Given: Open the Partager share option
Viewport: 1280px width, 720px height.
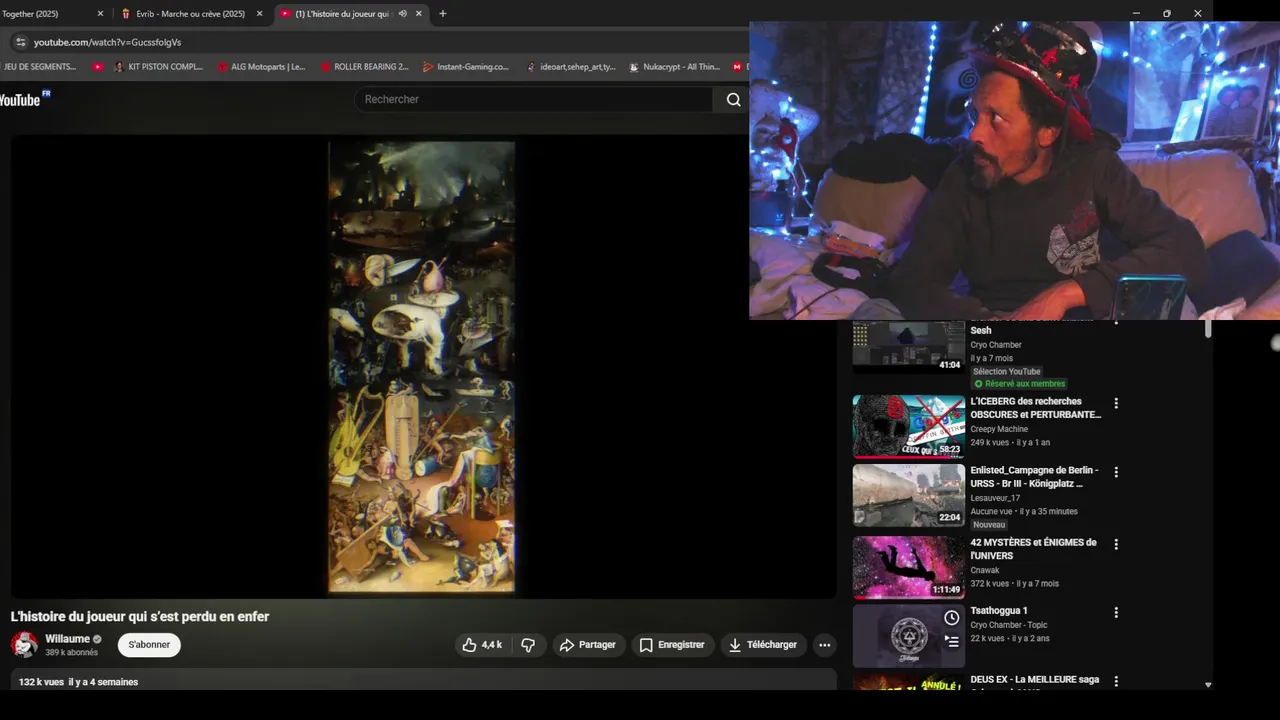Looking at the screenshot, I should (x=588, y=645).
